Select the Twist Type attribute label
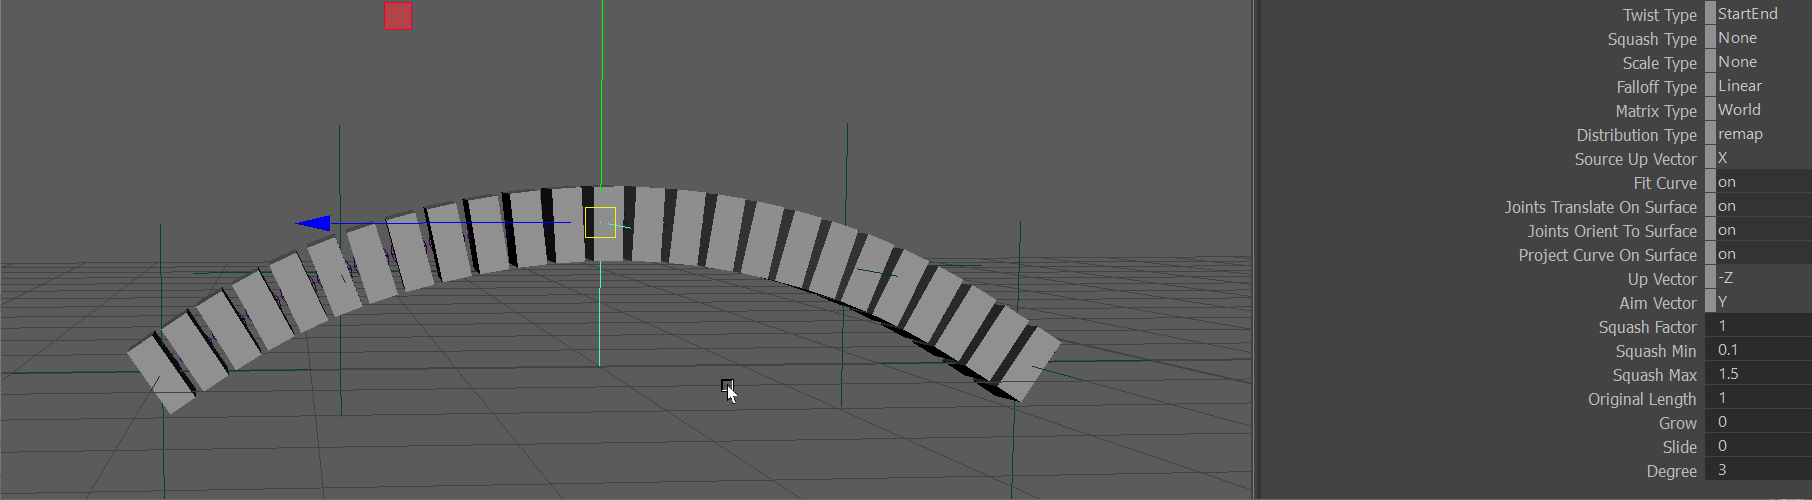The image size is (1812, 500). pyautogui.click(x=1659, y=15)
